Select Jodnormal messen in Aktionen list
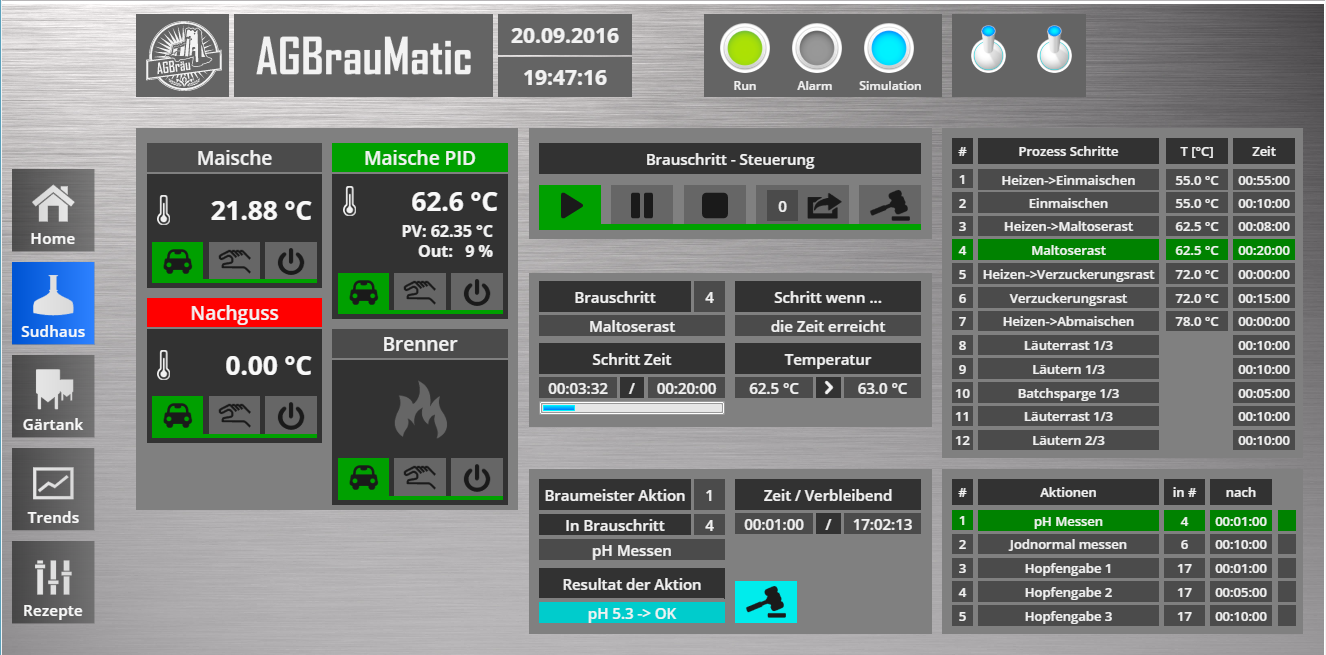The width and height of the screenshot is (1326, 655). tap(1068, 544)
